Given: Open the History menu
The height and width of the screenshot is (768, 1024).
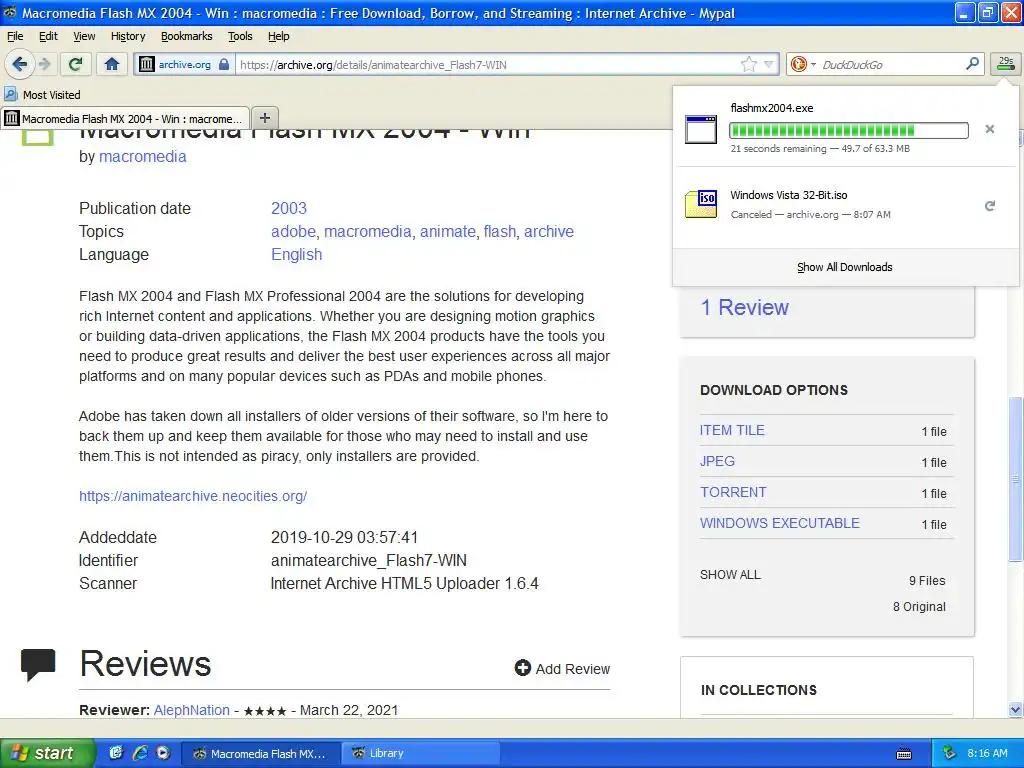Looking at the screenshot, I should [x=128, y=36].
